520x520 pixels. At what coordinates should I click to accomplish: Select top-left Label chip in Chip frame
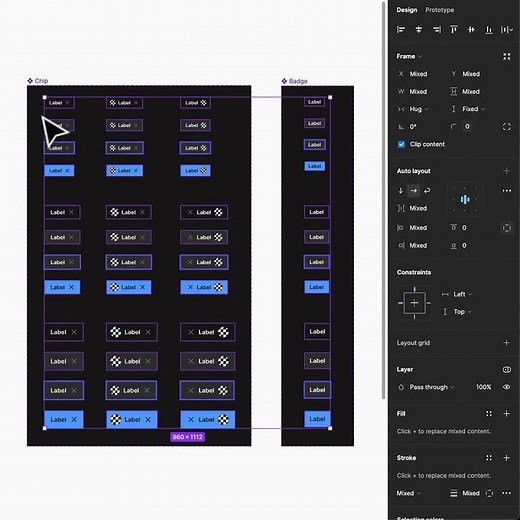(x=59, y=103)
